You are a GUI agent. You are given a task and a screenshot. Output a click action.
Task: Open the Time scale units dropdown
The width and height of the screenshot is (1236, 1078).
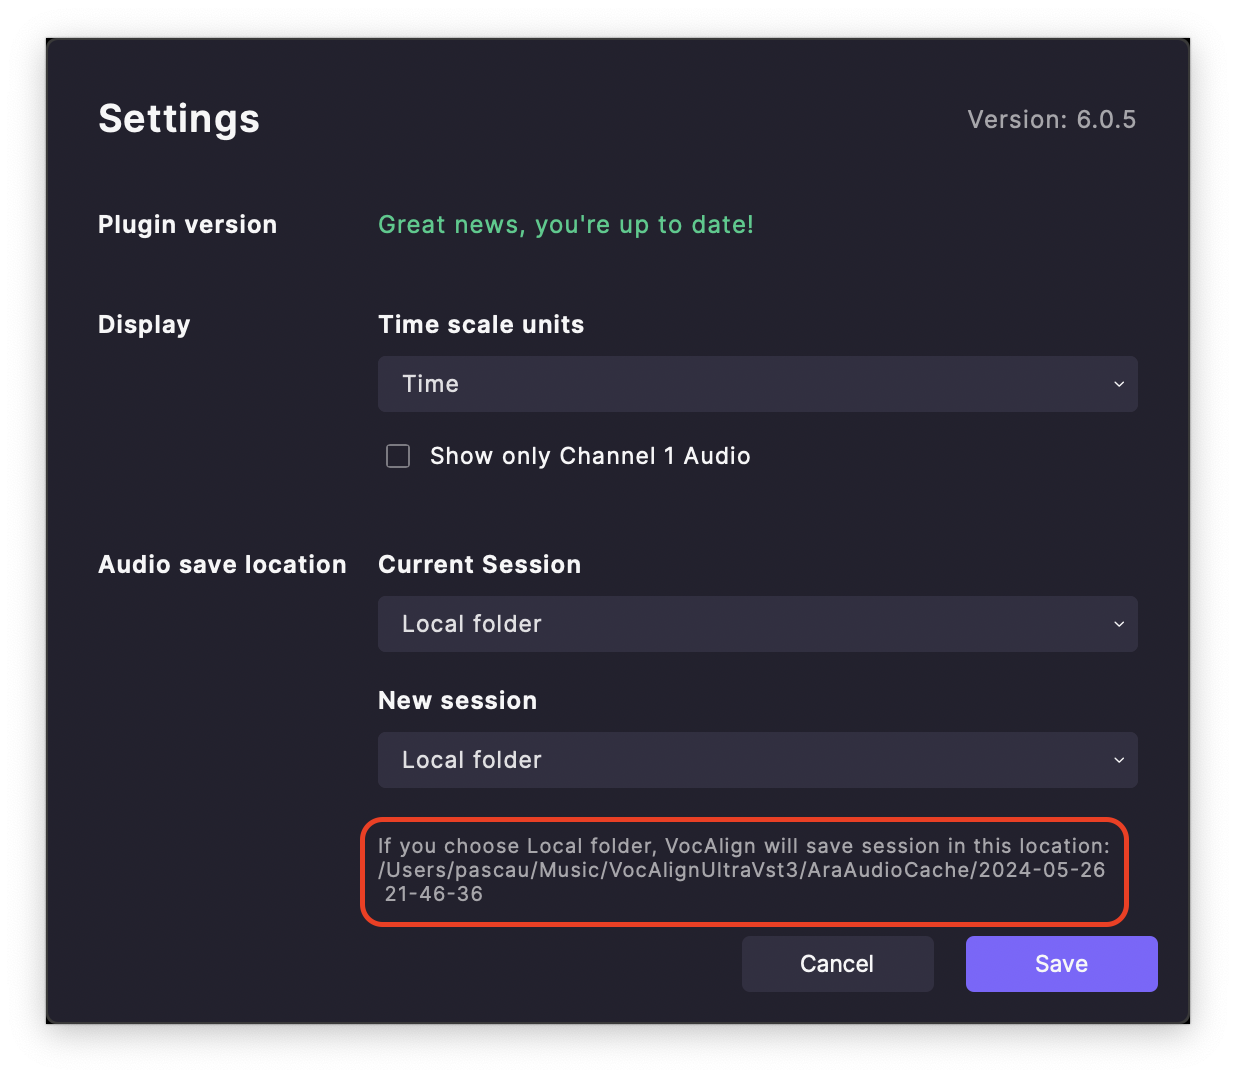(757, 384)
